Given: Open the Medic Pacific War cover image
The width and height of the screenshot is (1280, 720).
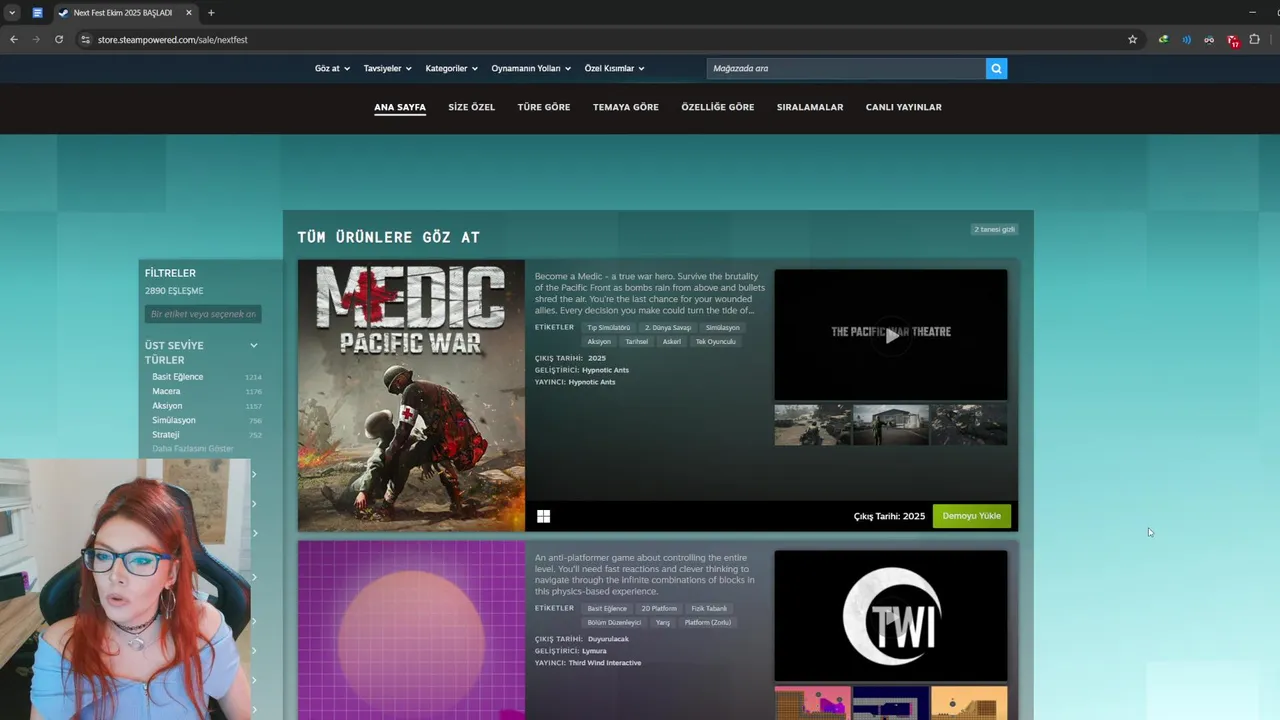Looking at the screenshot, I should (x=411, y=396).
